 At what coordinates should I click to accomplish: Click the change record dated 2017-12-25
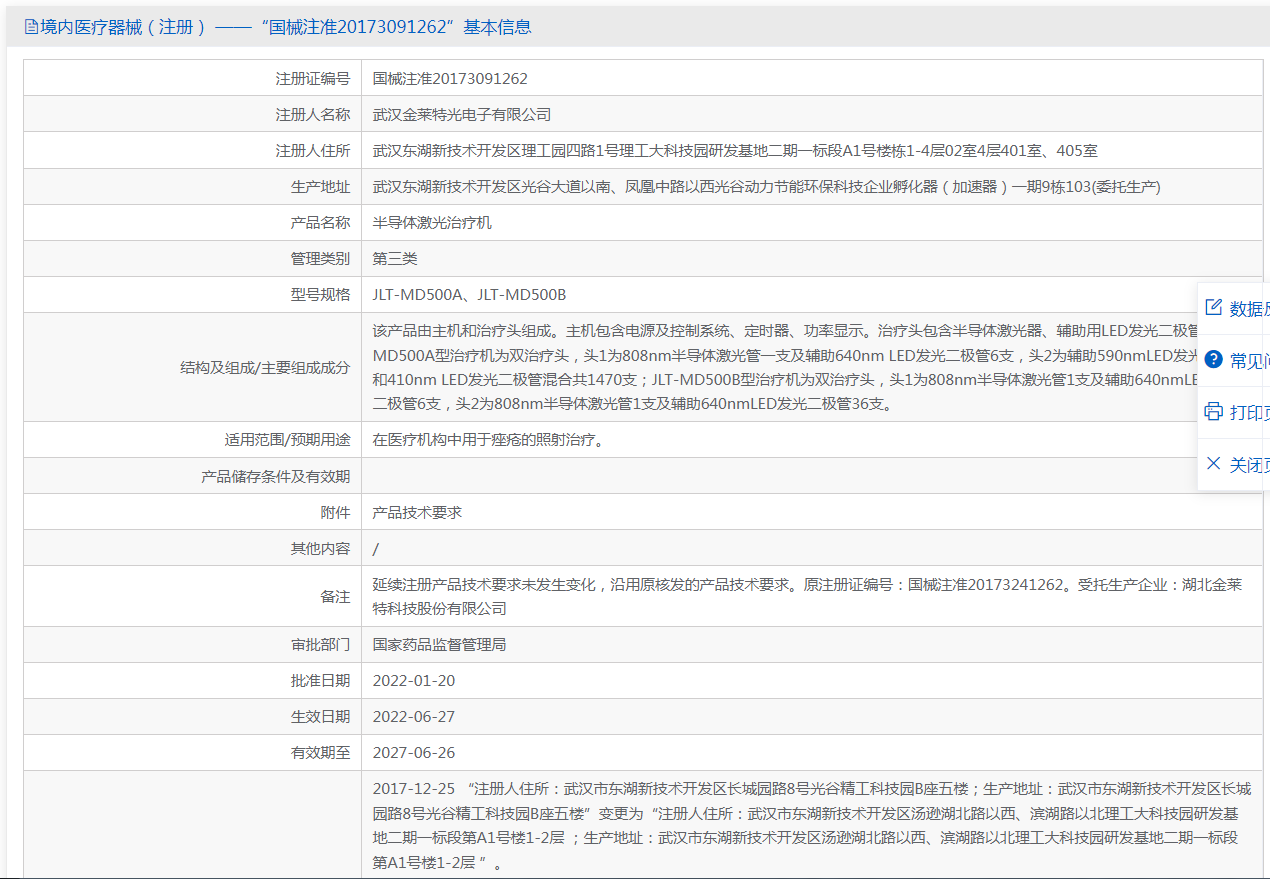pyautogui.click(x=811, y=825)
